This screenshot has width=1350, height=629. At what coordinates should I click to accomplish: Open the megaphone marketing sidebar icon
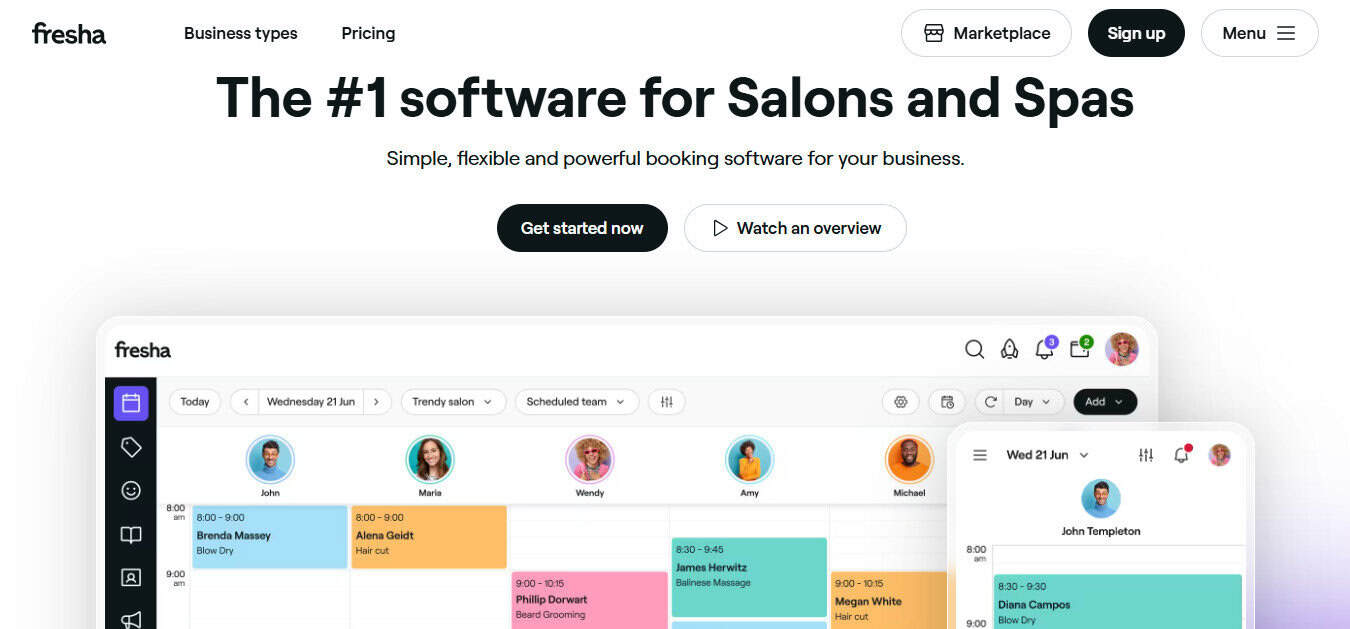pyautogui.click(x=131, y=620)
